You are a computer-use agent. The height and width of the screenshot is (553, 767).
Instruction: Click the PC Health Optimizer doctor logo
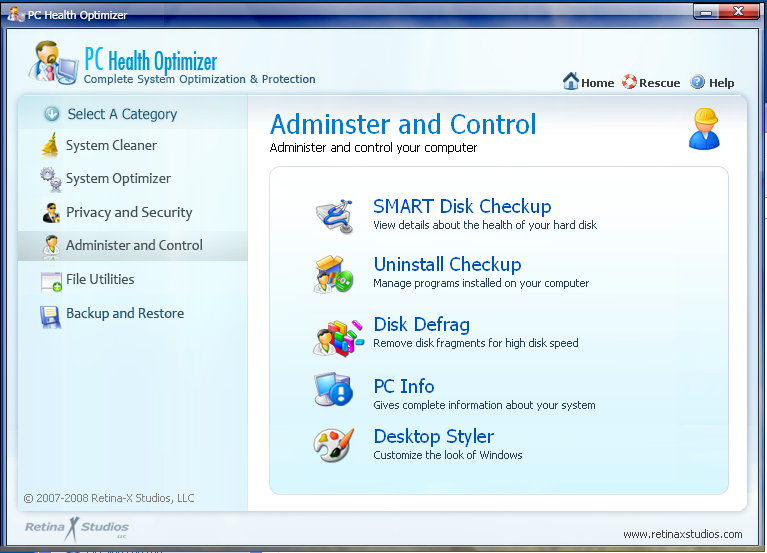tap(53, 62)
